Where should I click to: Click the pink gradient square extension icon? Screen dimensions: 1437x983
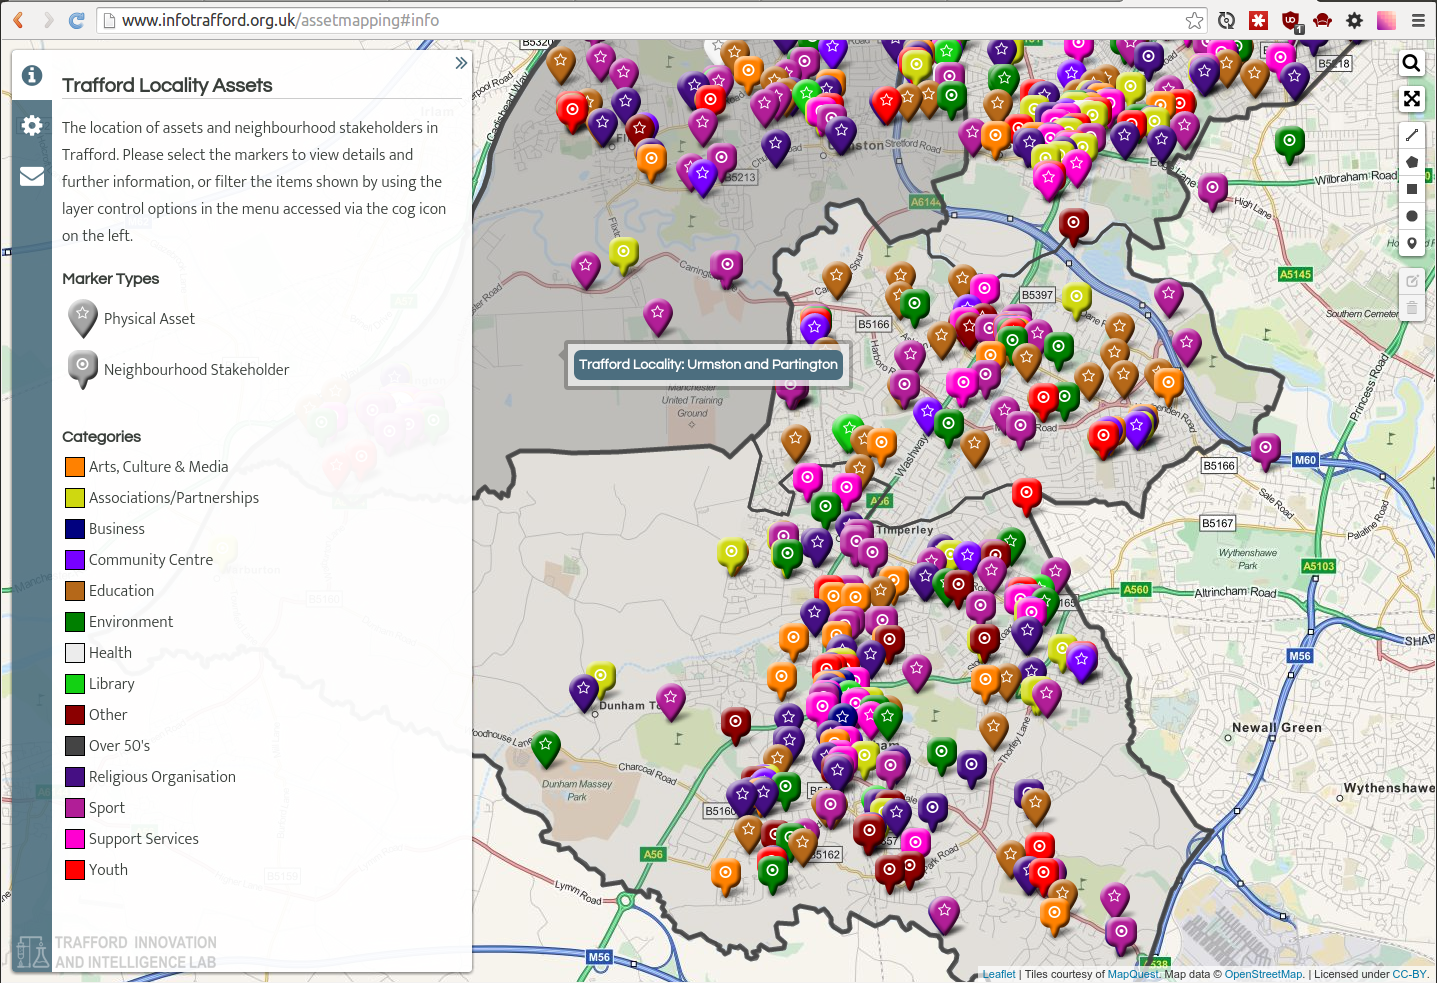pyautogui.click(x=1386, y=20)
